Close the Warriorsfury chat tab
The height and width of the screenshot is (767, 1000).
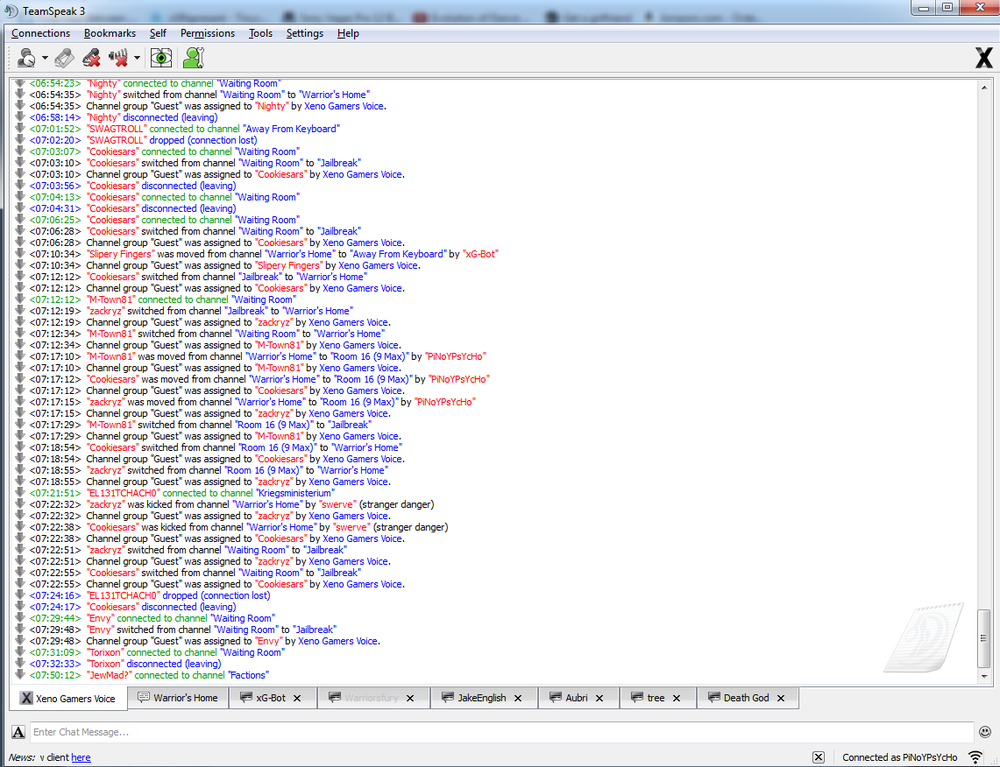410,698
